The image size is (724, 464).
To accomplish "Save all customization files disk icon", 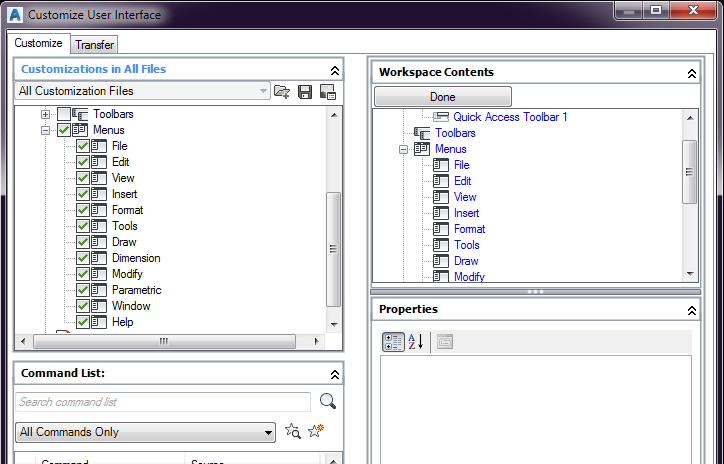I will pos(305,91).
